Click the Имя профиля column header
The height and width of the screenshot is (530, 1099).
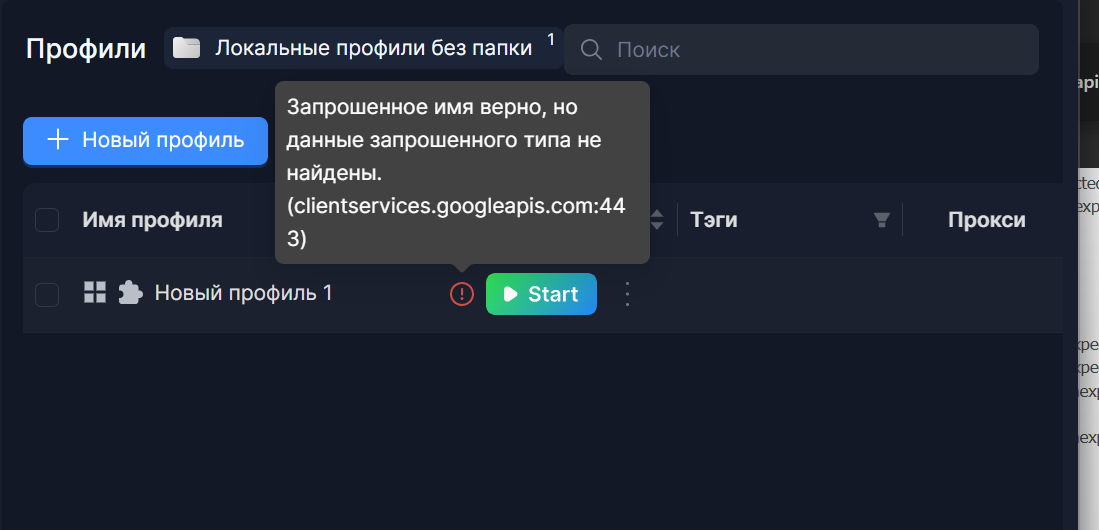(152, 220)
